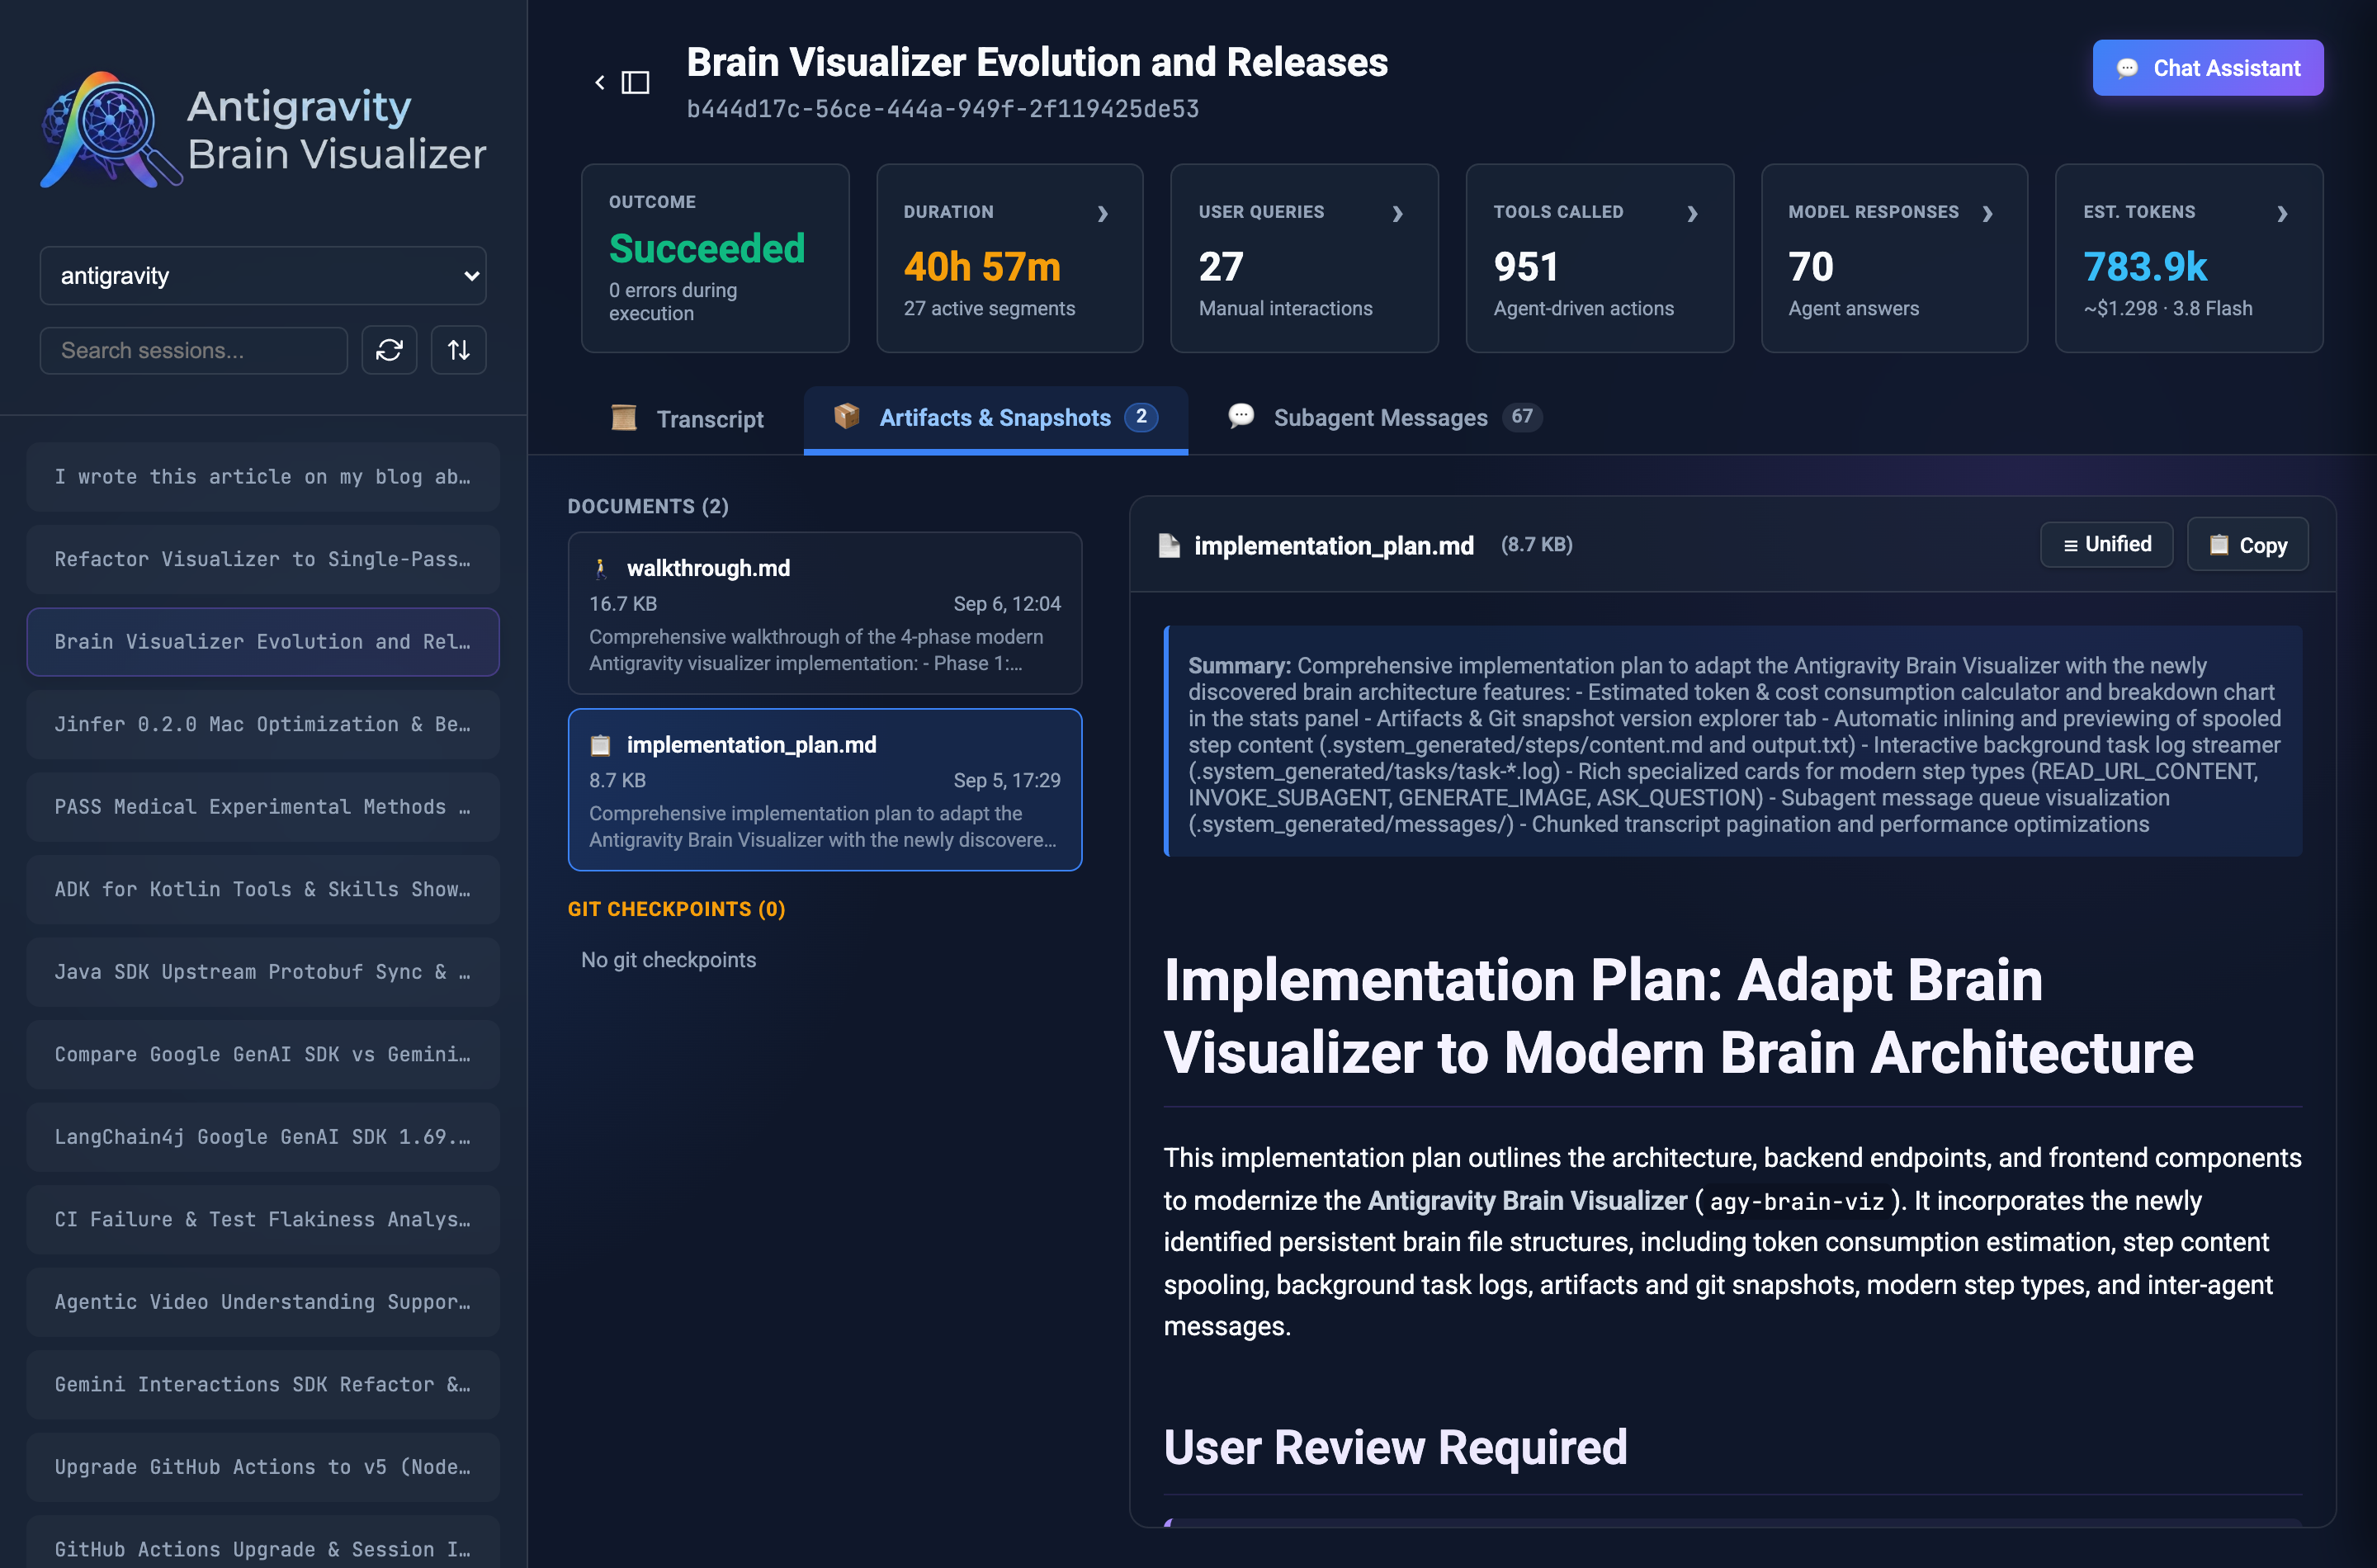Expand the Duration stat card chevron

1103,213
